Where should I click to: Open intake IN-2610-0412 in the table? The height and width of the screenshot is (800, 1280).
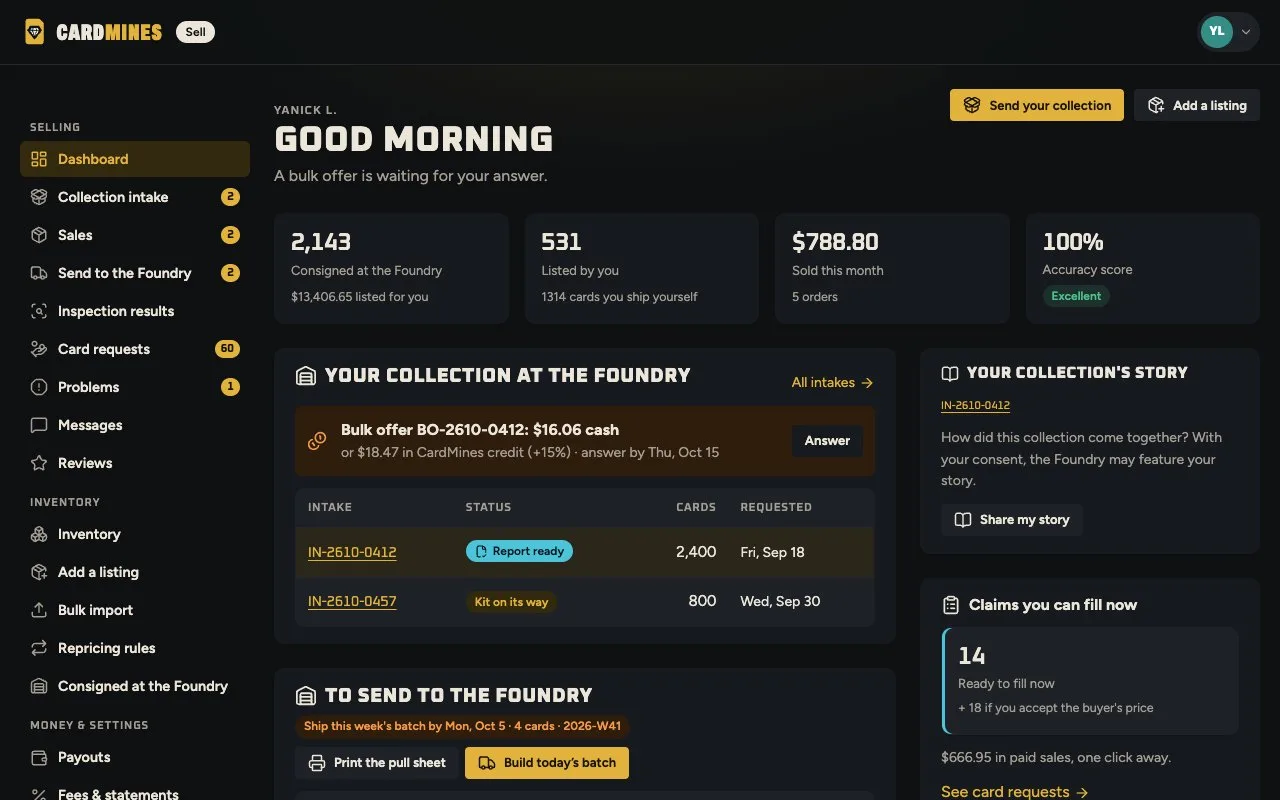pos(352,552)
